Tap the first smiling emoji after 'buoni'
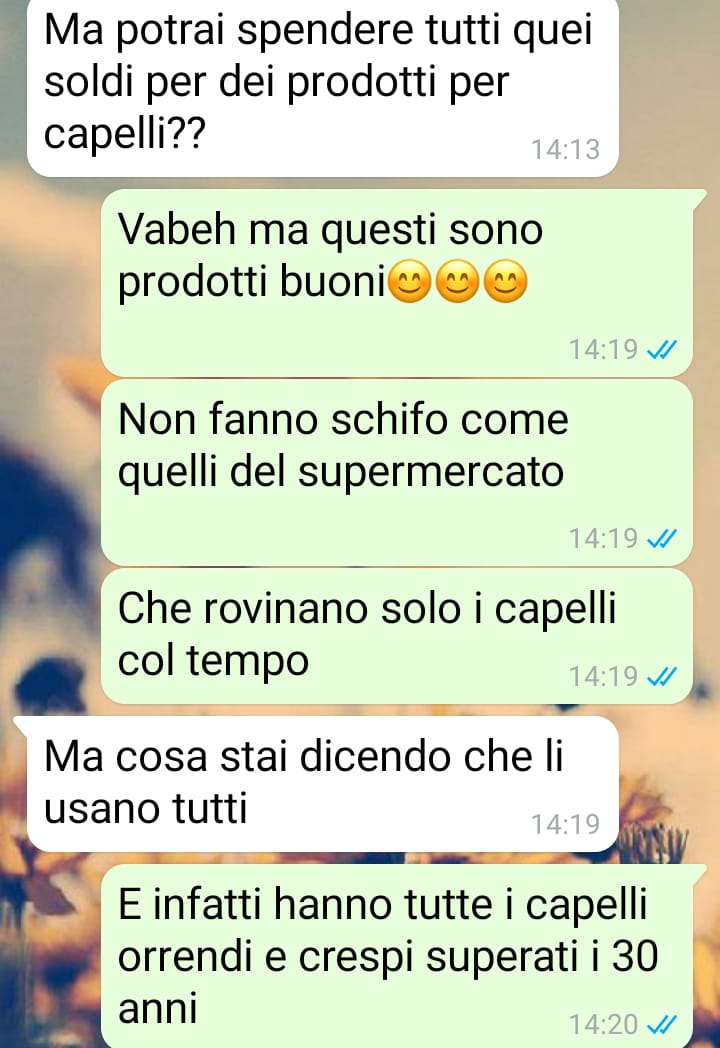Viewport: 720px width, 1048px height. [410, 281]
